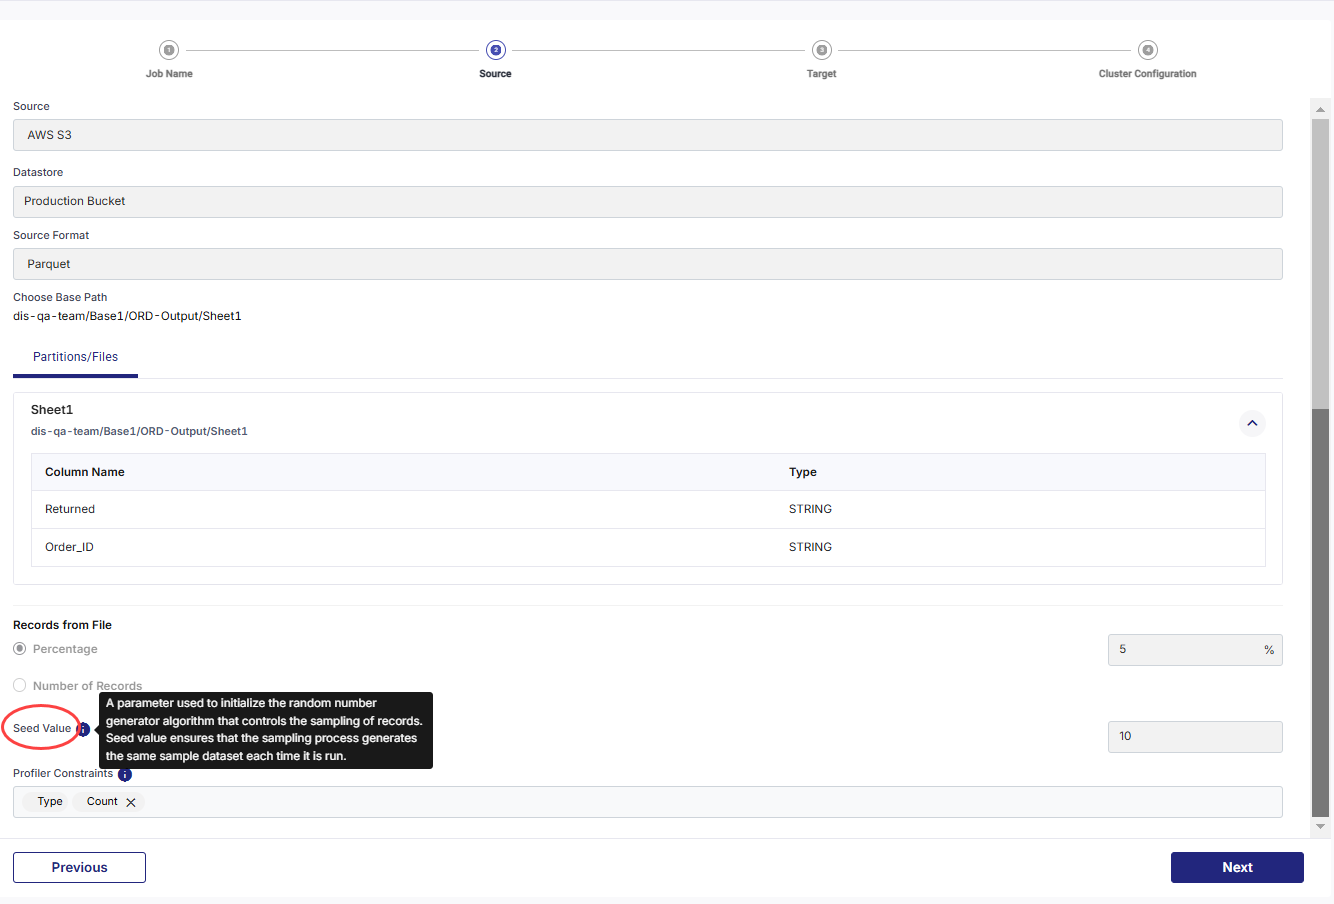This screenshot has height=904, width=1334.
Task: Click the Profiler Constraints info icon
Action: pos(125,774)
